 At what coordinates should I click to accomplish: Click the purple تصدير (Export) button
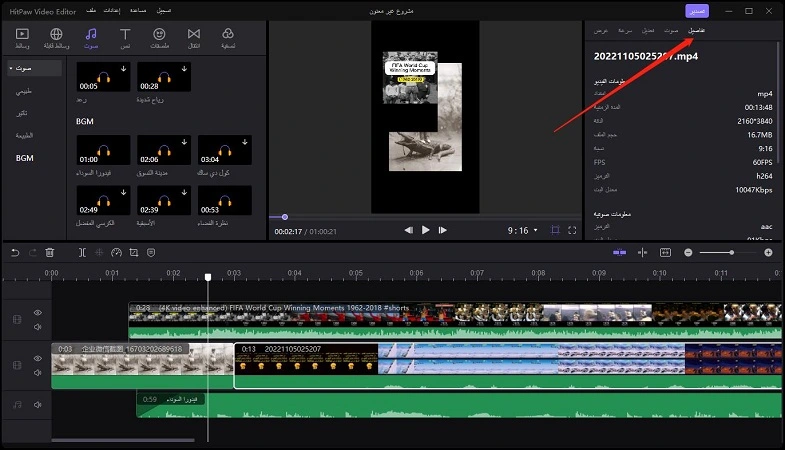point(697,11)
